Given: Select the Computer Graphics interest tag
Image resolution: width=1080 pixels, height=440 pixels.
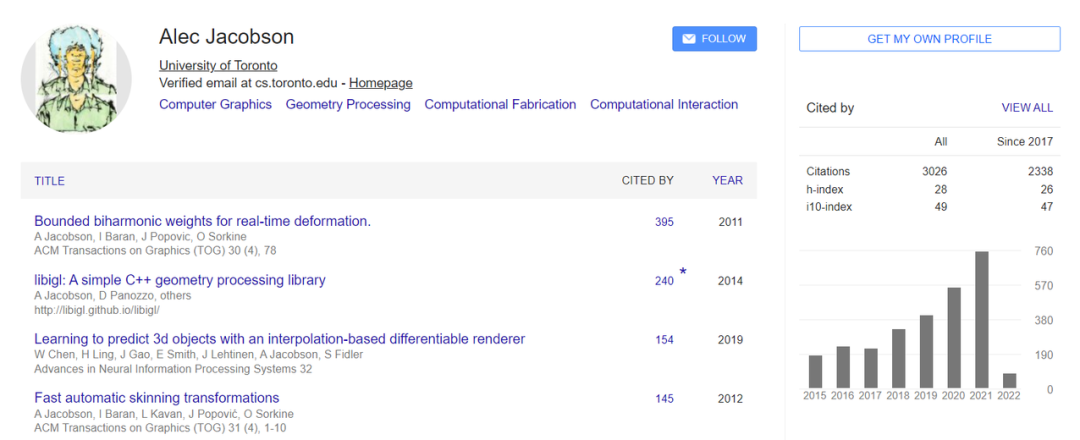Looking at the screenshot, I should pos(215,104).
